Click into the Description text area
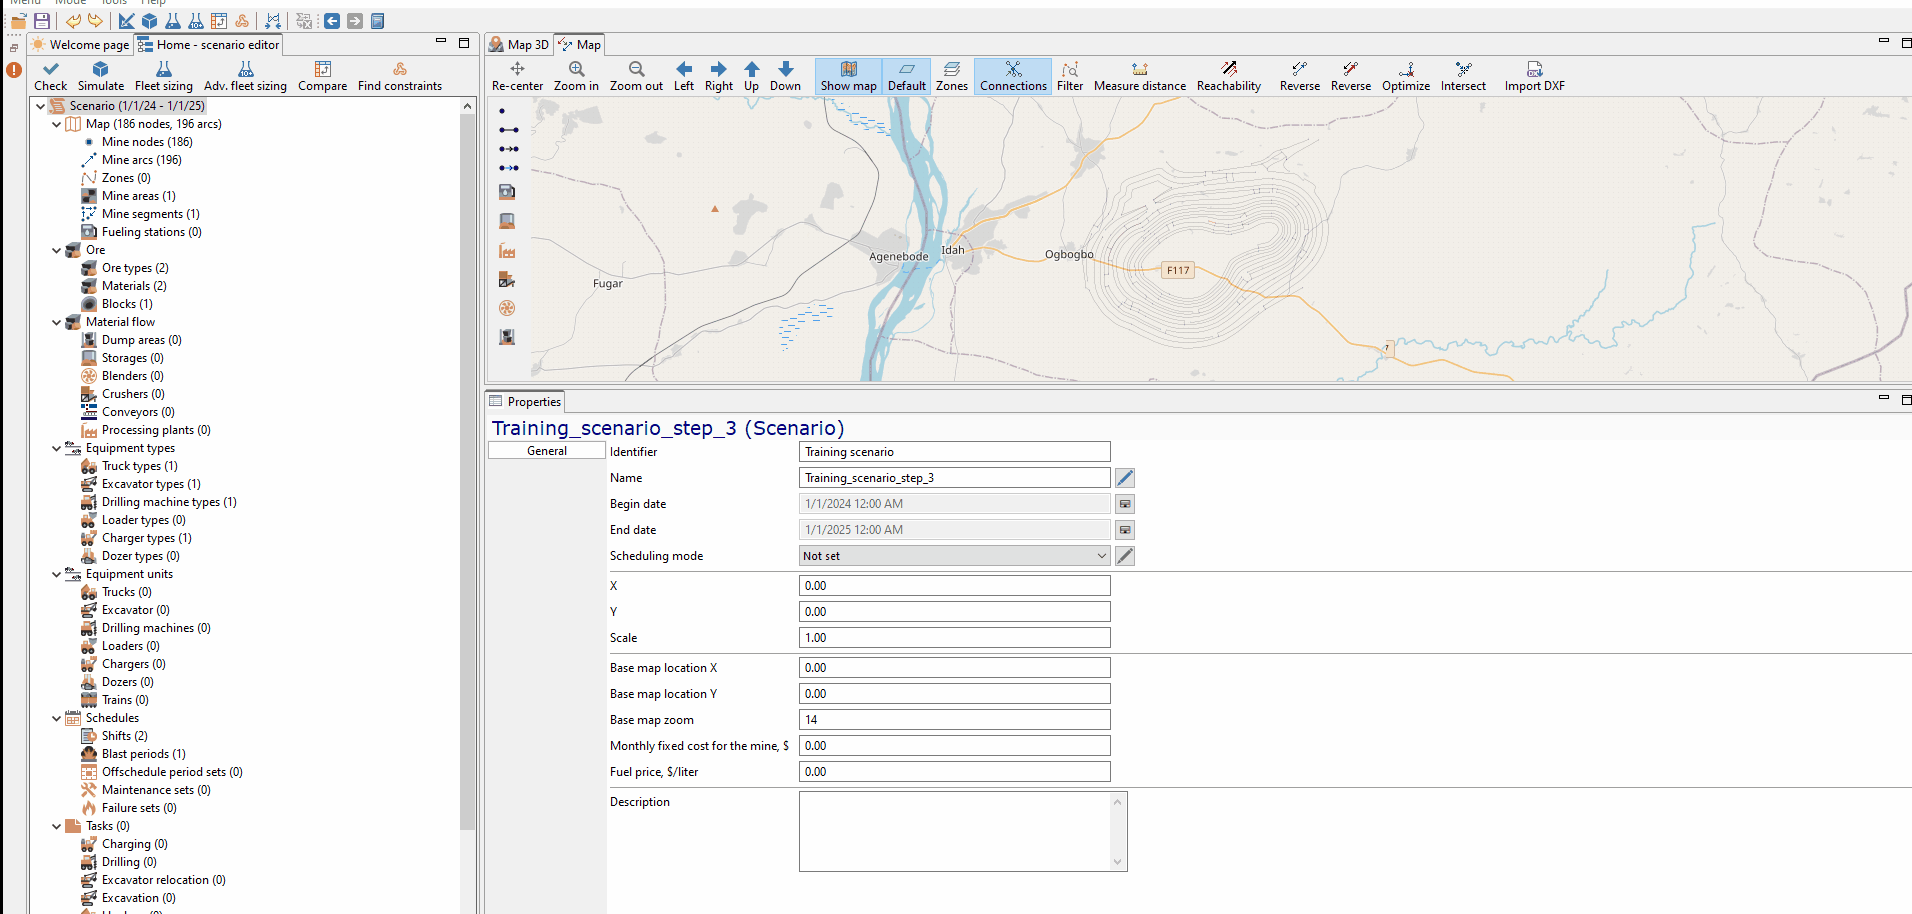This screenshot has height=914, width=1912. (955, 831)
